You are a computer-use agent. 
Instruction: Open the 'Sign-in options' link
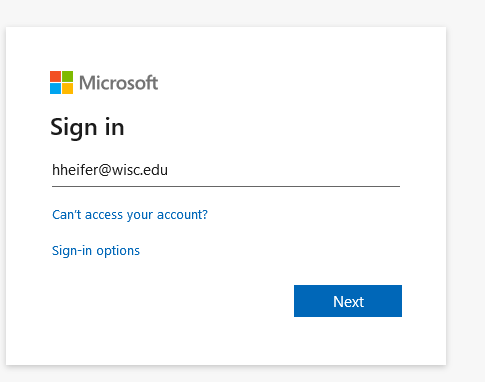pyautogui.click(x=96, y=251)
